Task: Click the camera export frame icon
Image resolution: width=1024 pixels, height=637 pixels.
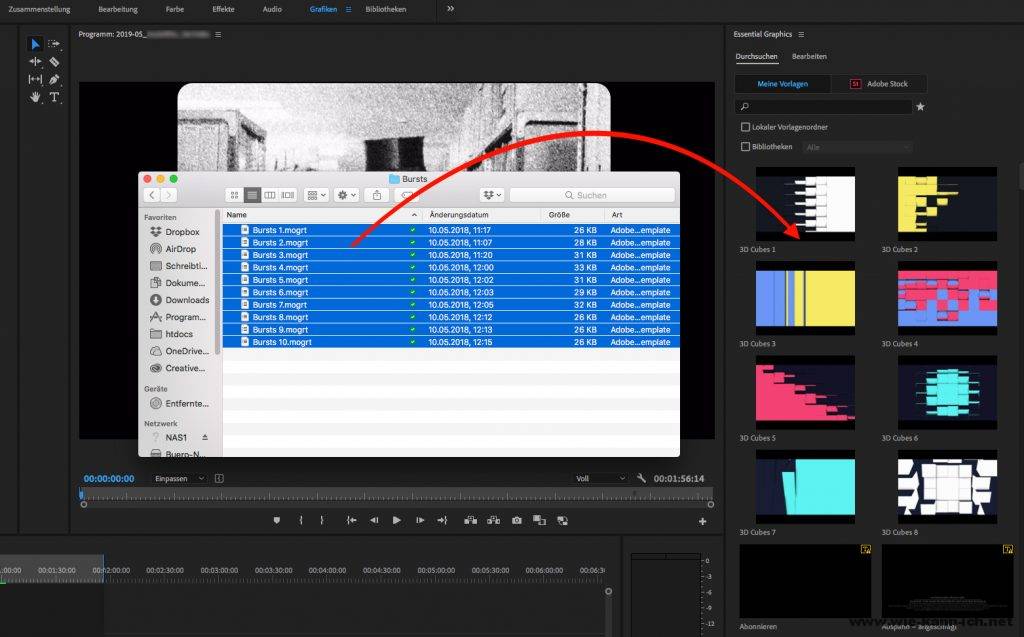Action: click(x=516, y=520)
